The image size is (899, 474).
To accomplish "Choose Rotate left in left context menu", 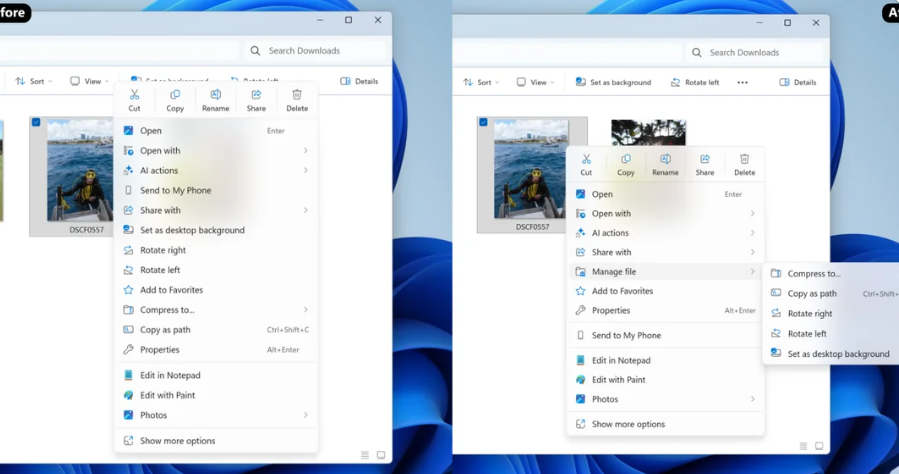I will click(216, 270).
